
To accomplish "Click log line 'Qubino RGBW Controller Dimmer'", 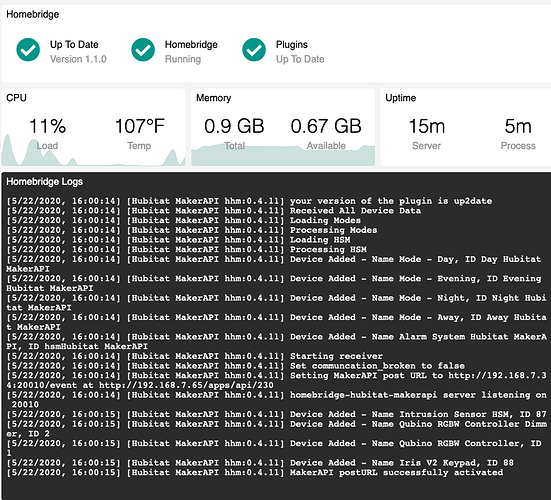I will click(x=276, y=429).
